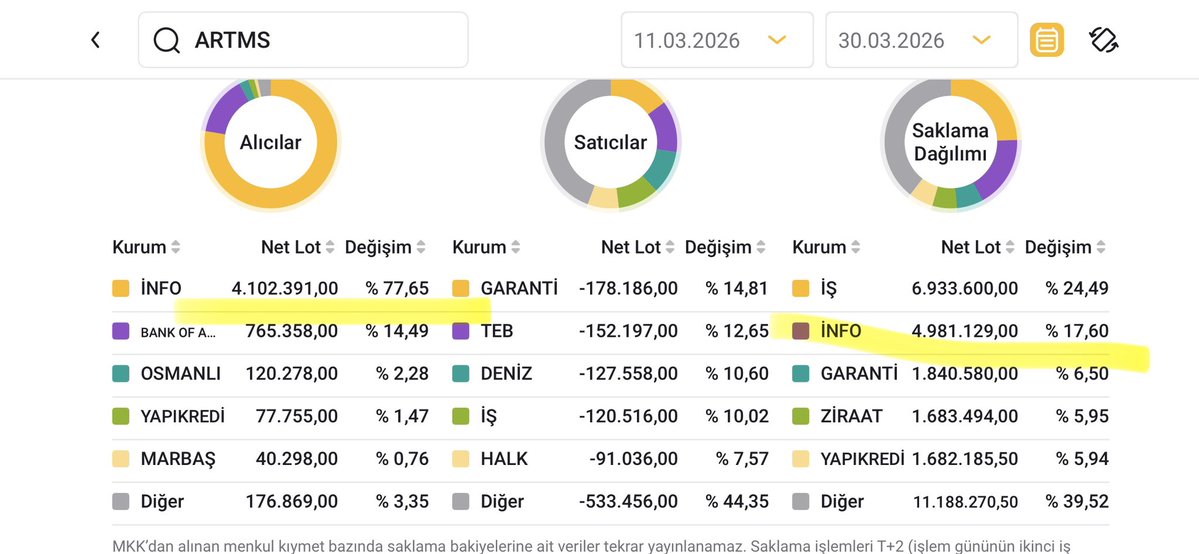Sort custody table by Değişim

click(1066, 247)
